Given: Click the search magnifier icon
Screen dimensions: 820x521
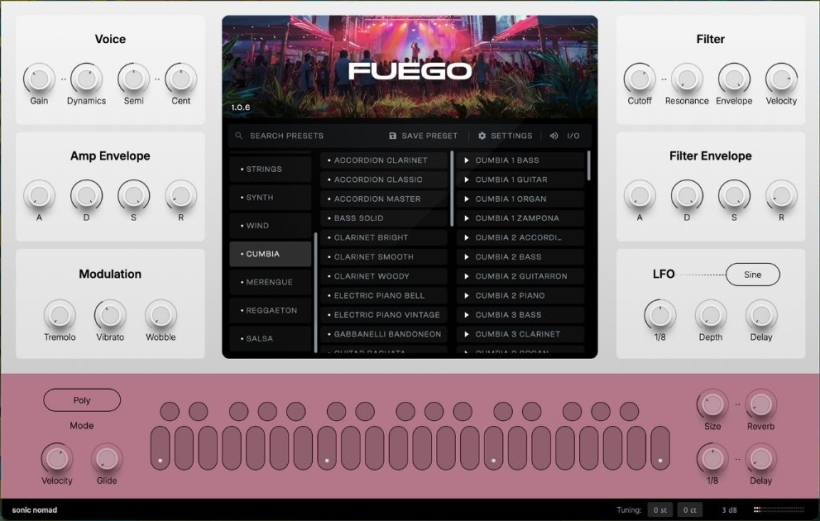Looking at the screenshot, I should point(239,135).
